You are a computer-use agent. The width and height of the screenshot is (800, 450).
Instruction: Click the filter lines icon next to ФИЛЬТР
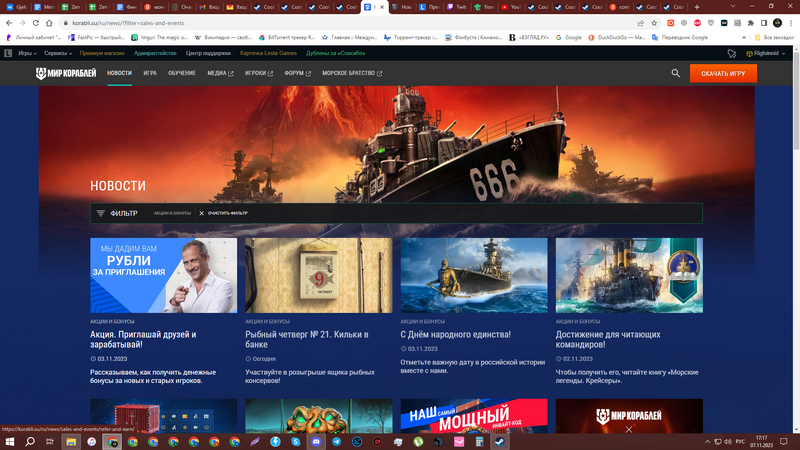[x=101, y=213]
